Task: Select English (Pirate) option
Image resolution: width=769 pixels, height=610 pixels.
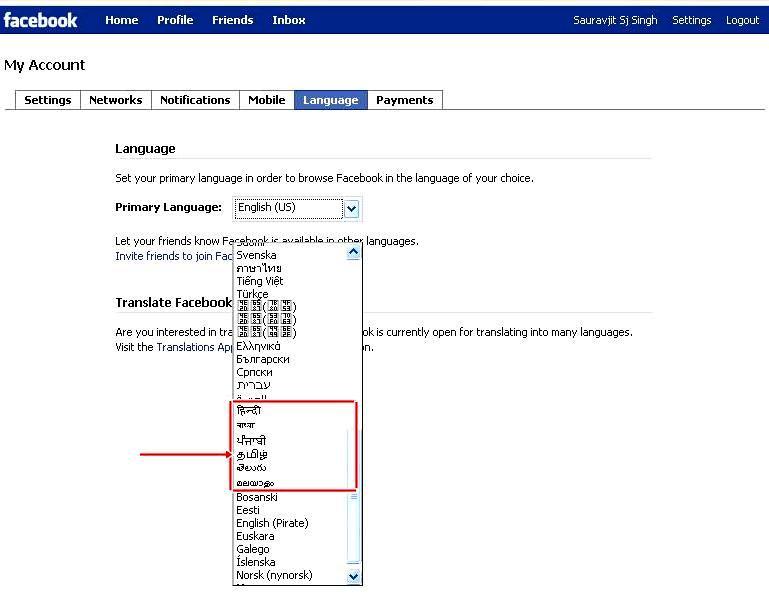Action: click(272, 523)
